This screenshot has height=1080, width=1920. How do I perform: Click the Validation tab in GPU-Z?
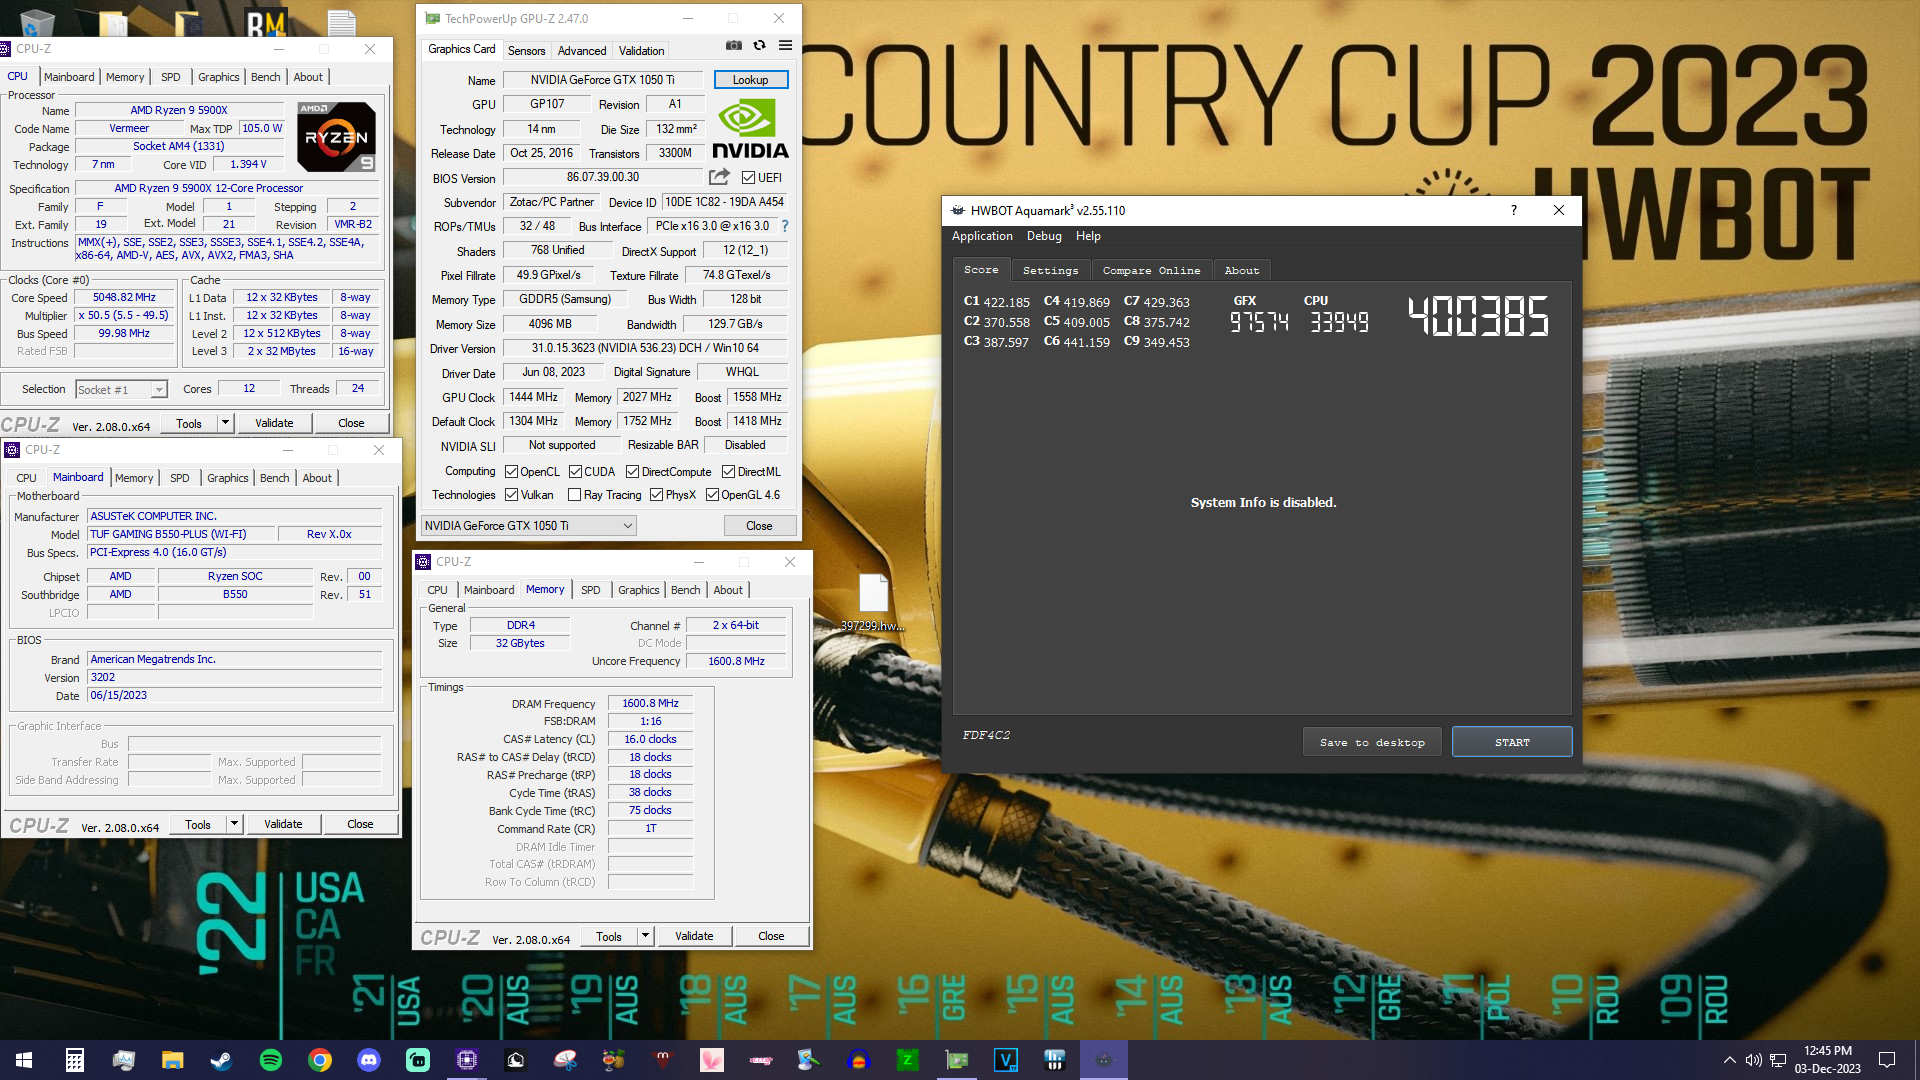641,51
